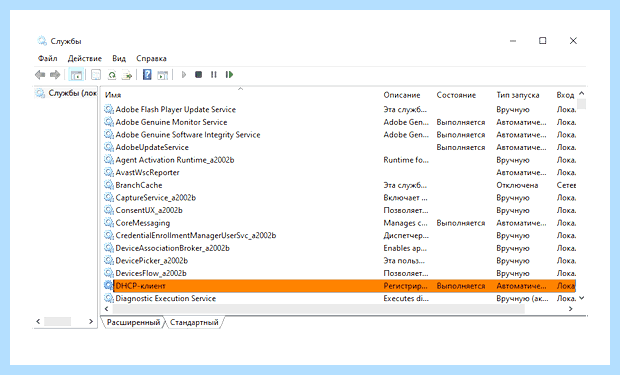Select the CaptureService_a2002b row
The height and width of the screenshot is (375, 620).
pyautogui.click(x=340, y=197)
